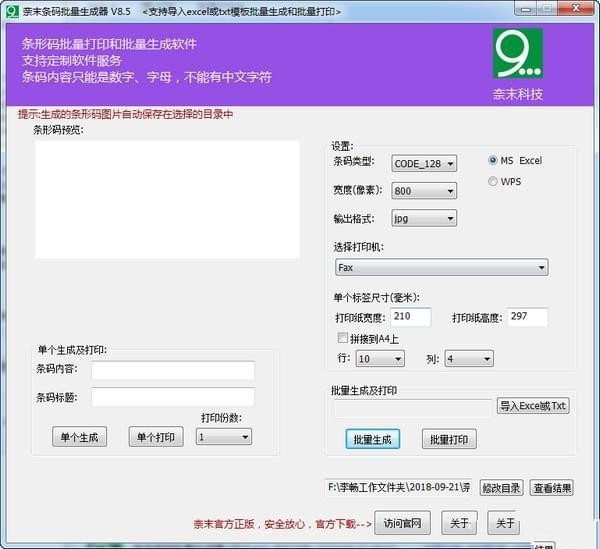Click the 打印纸宽度 field showing 210
Image resolution: width=600 pixels, height=549 pixels.
pyautogui.click(x=405, y=317)
